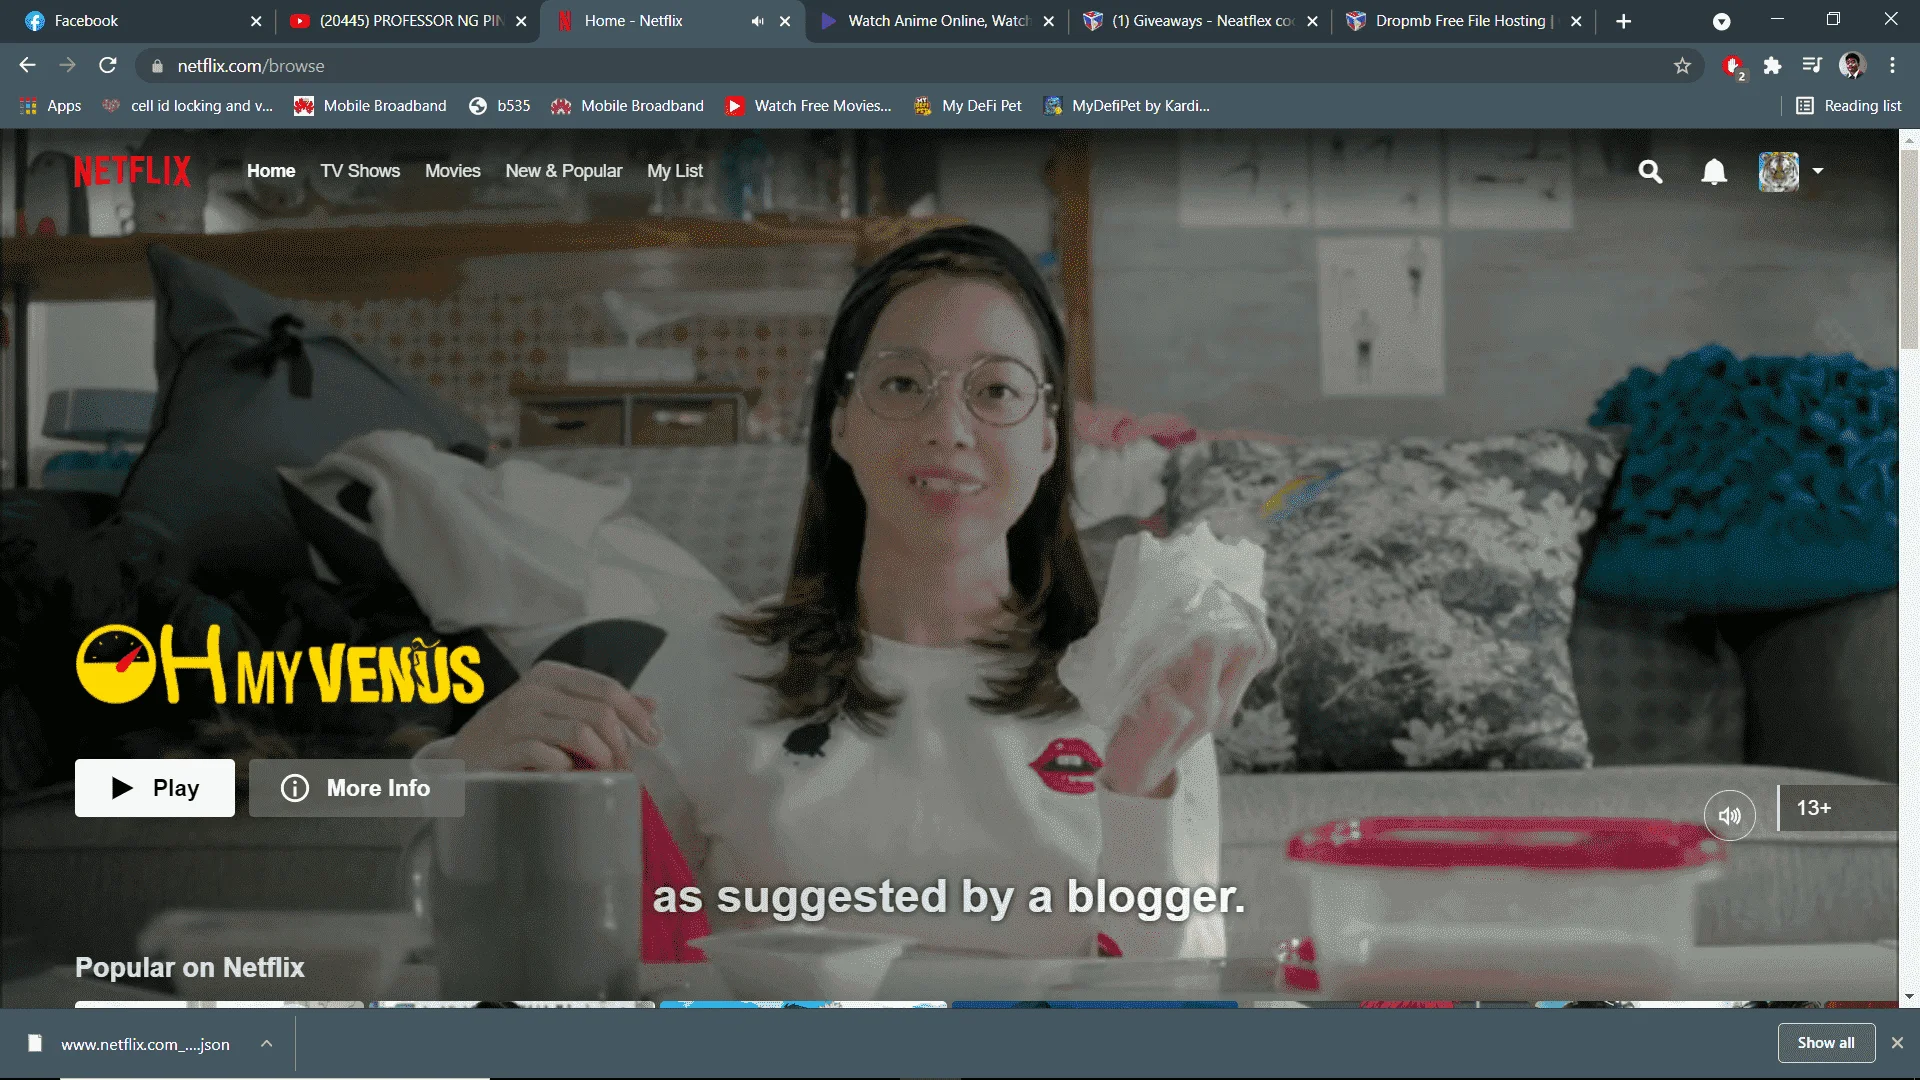This screenshot has width=1920, height=1080.
Task: Open the media control icon
Action: (x=1812, y=65)
